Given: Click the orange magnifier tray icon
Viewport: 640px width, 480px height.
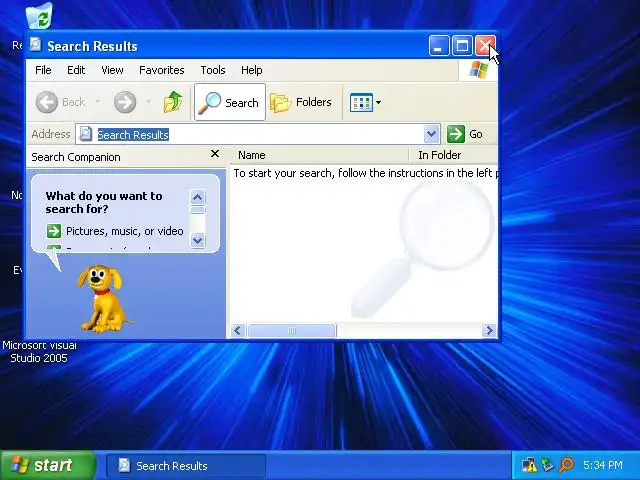Looking at the screenshot, I should (x=567, y=465).
